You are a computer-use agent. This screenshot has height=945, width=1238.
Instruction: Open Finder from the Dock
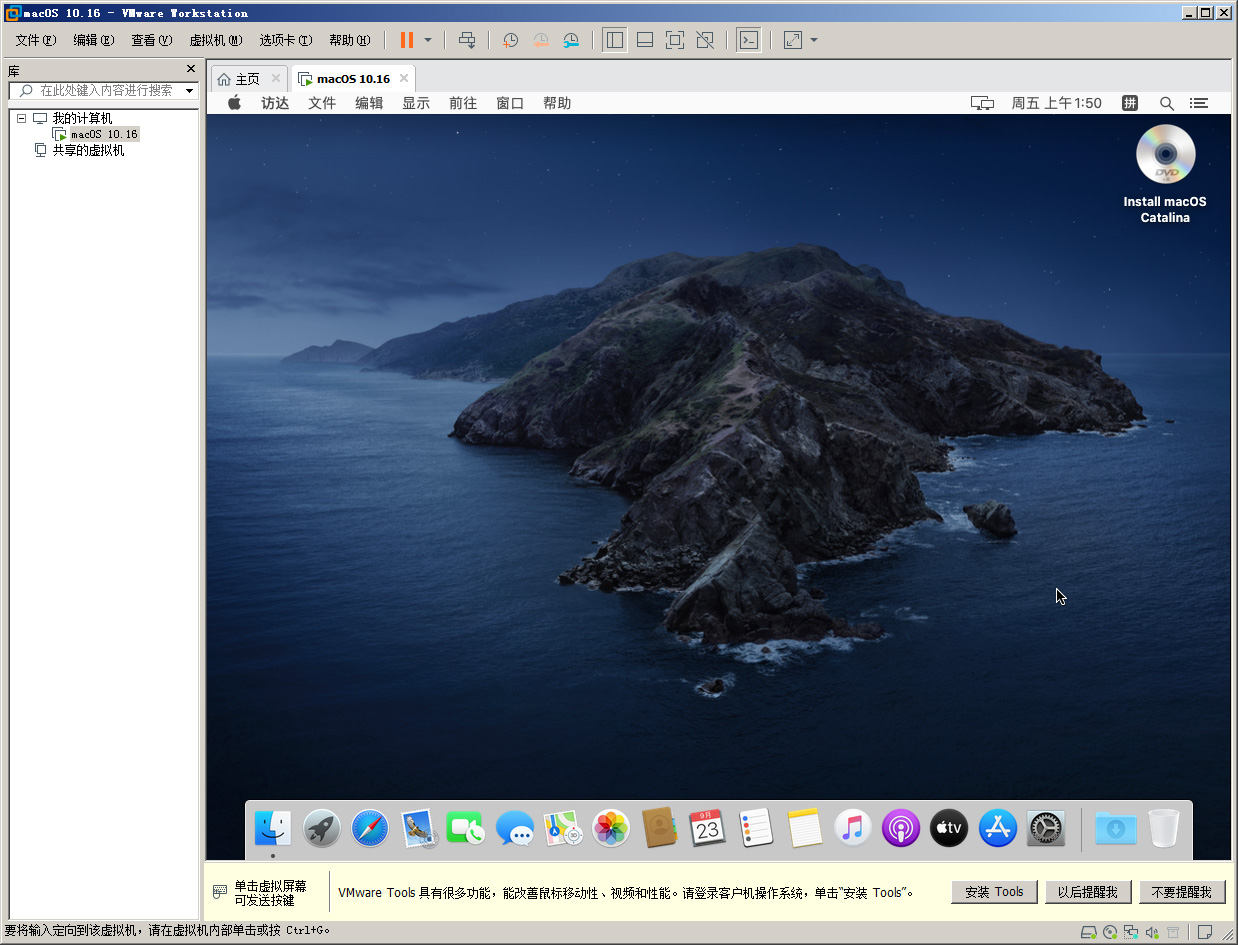273,828
